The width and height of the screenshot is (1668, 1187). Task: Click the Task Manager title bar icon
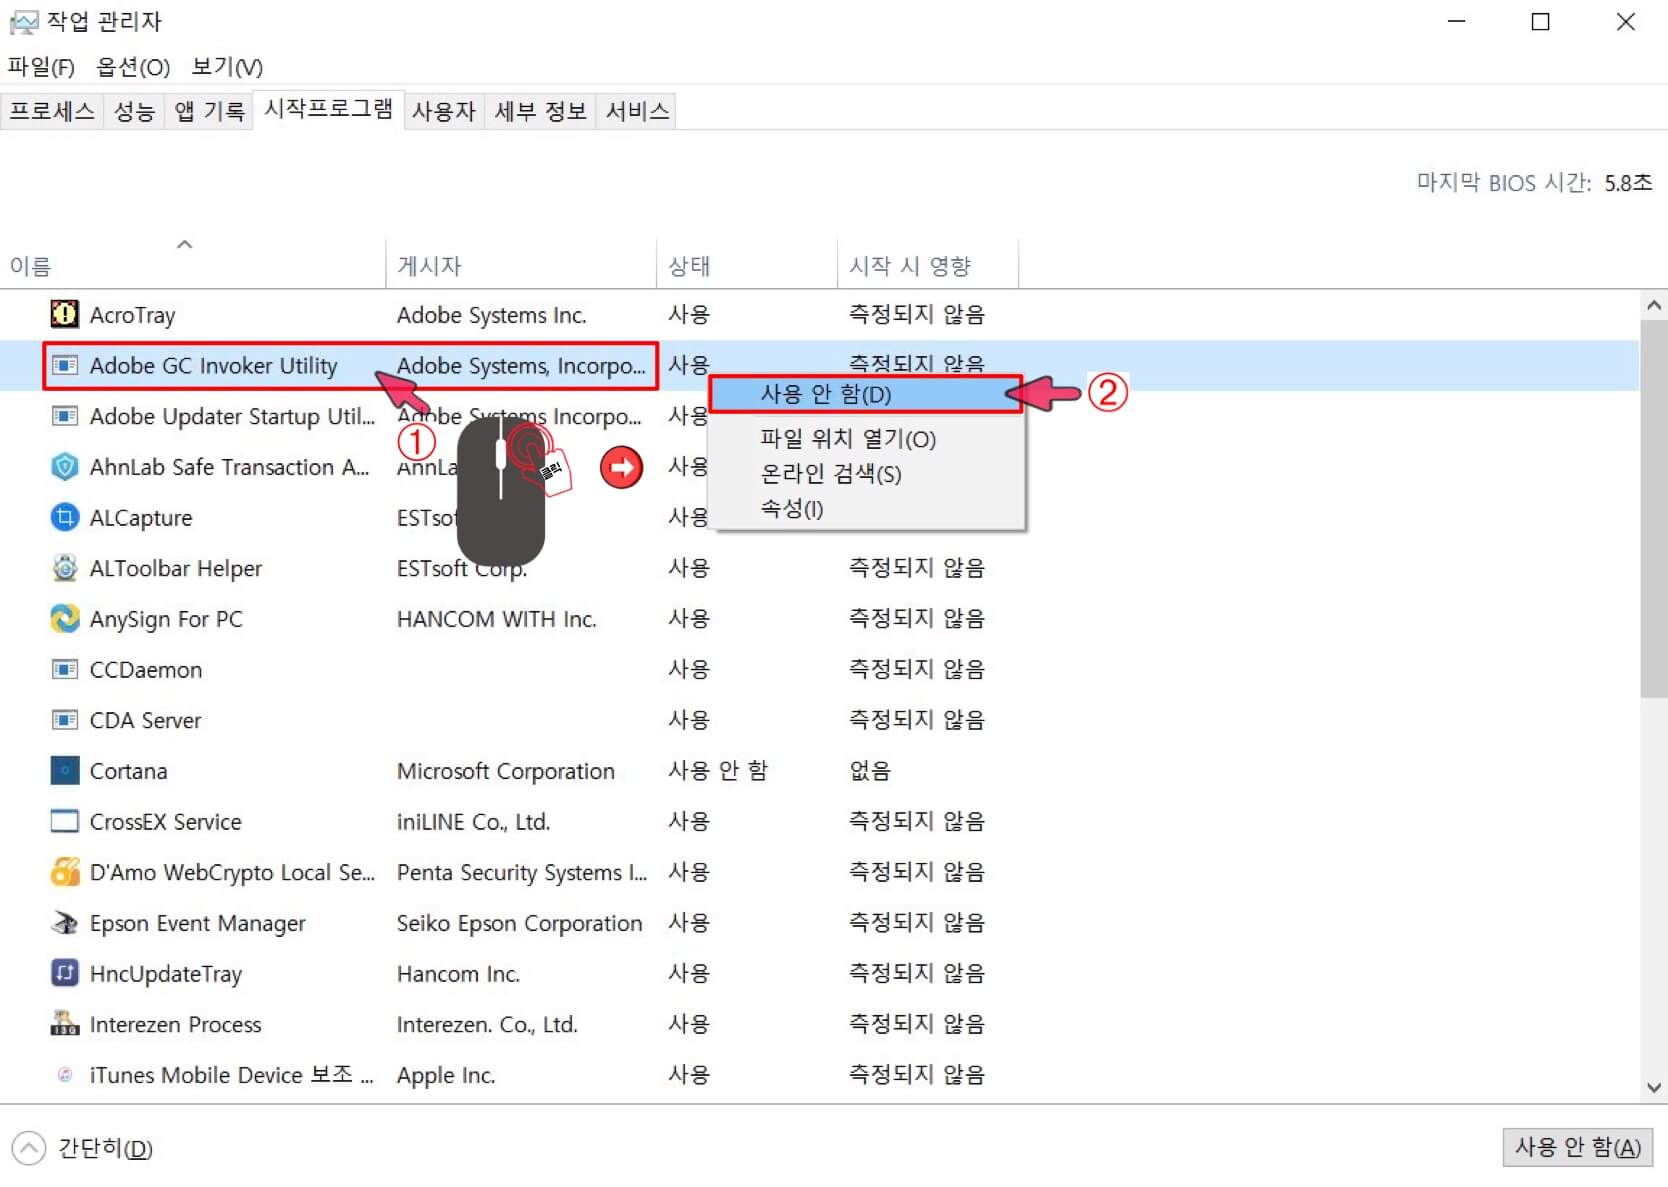[23, 22]
